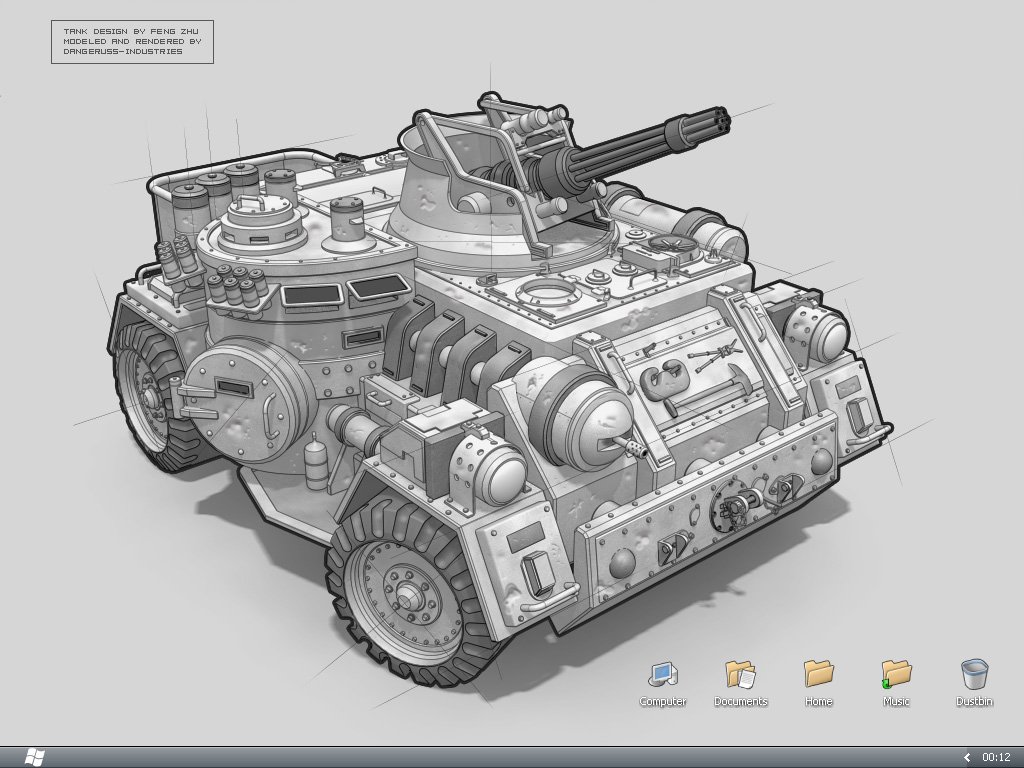Viewport: 1024px width, 768px height.
Task: Click the green badge on Music folder
Action: 886,683
